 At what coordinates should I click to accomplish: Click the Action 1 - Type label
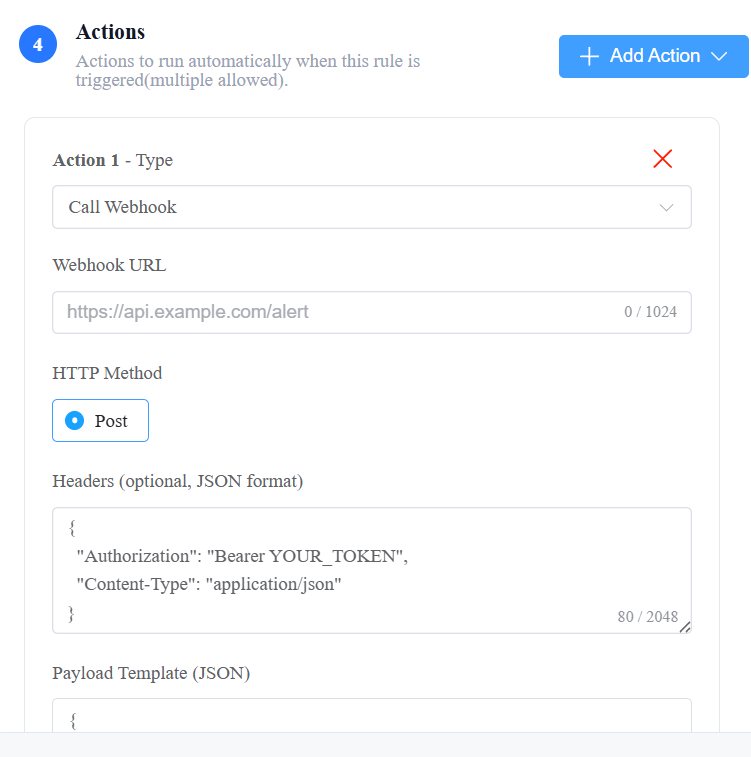click(x=112, y=160)
